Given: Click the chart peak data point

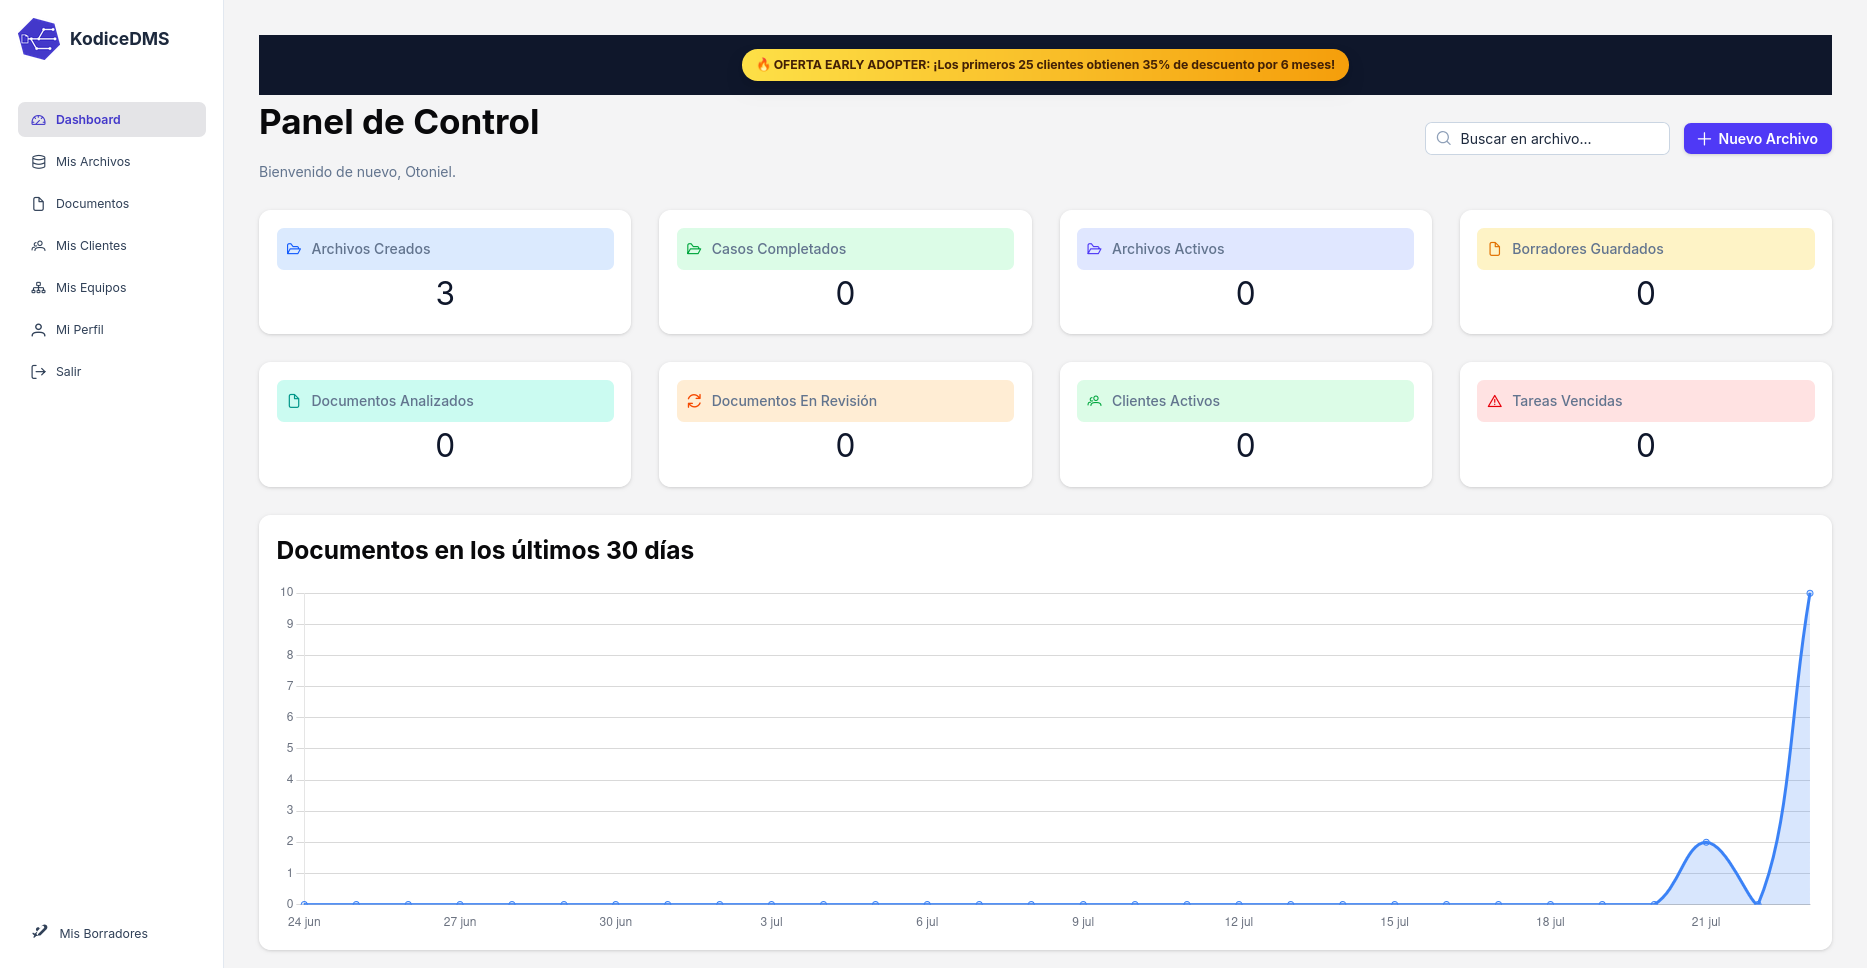Looking at the screenshot, I should (x=1809, y=594).
